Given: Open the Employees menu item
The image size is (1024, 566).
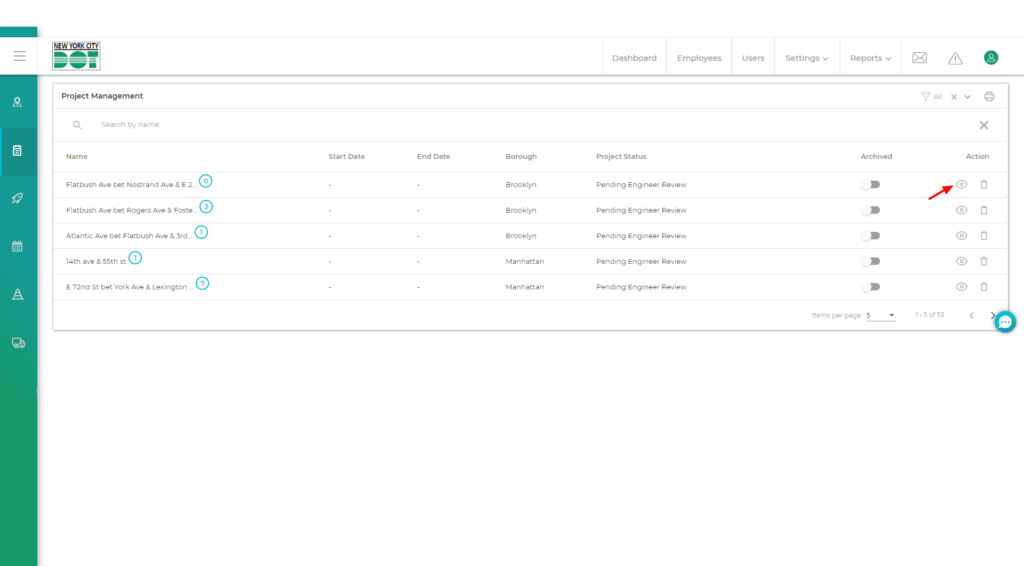Looking at the screenshot, I should click(699, 58).
